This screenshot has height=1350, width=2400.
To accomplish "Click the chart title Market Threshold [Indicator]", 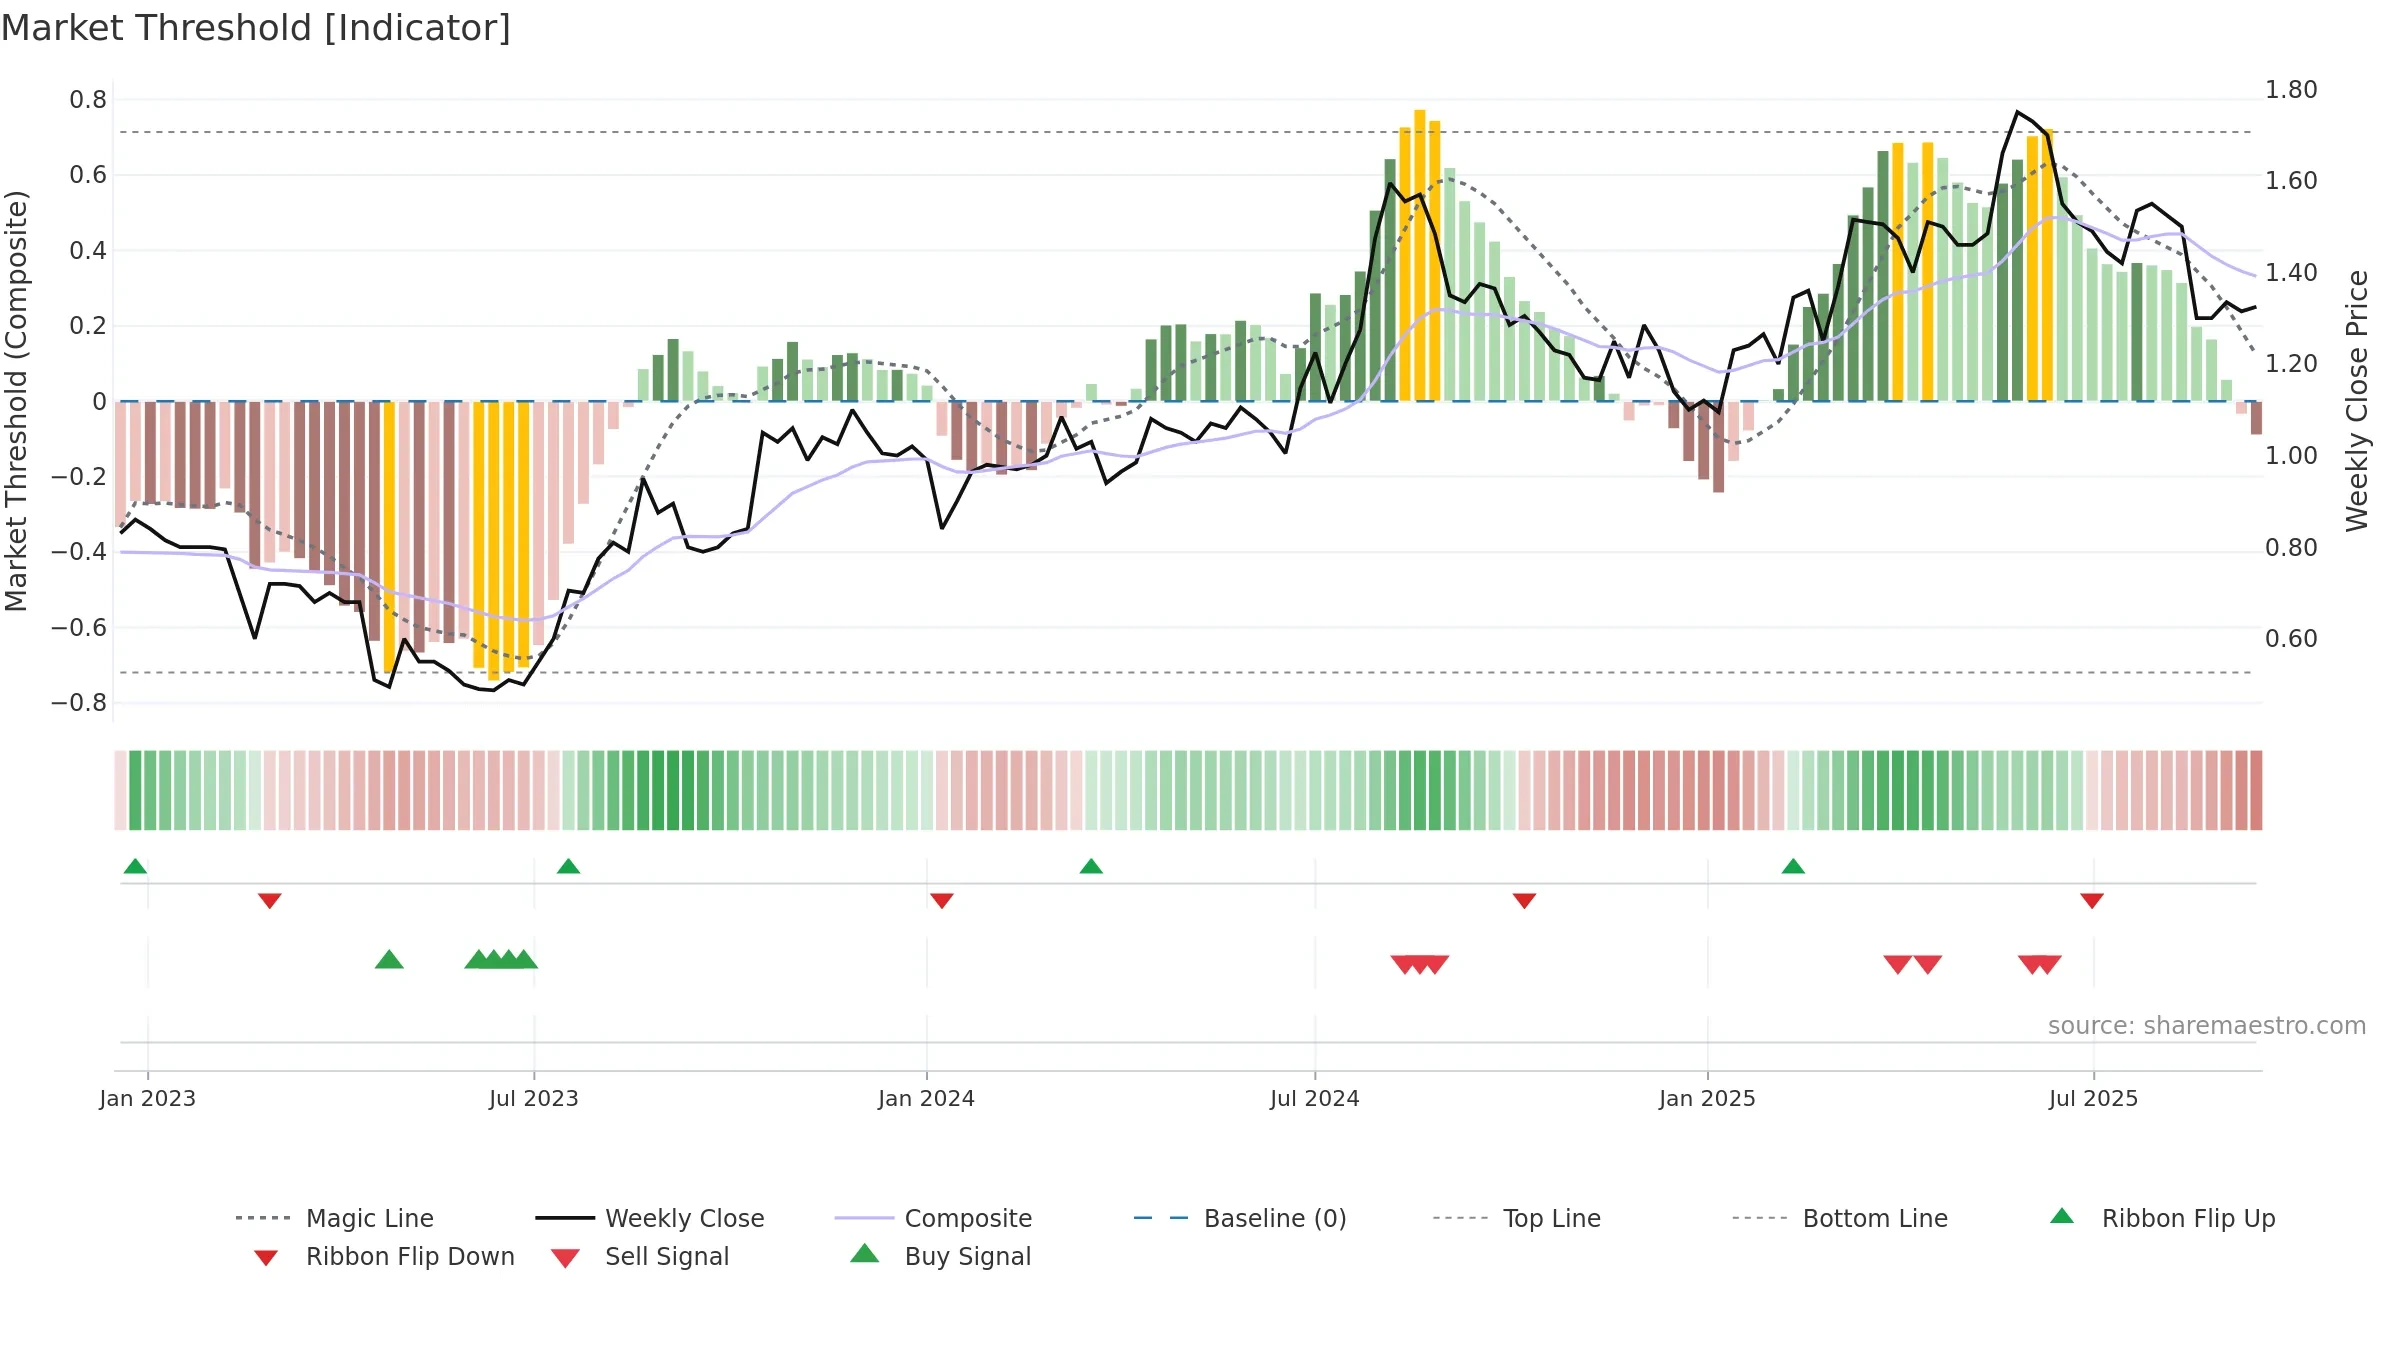I will click(x=256, y=28).
